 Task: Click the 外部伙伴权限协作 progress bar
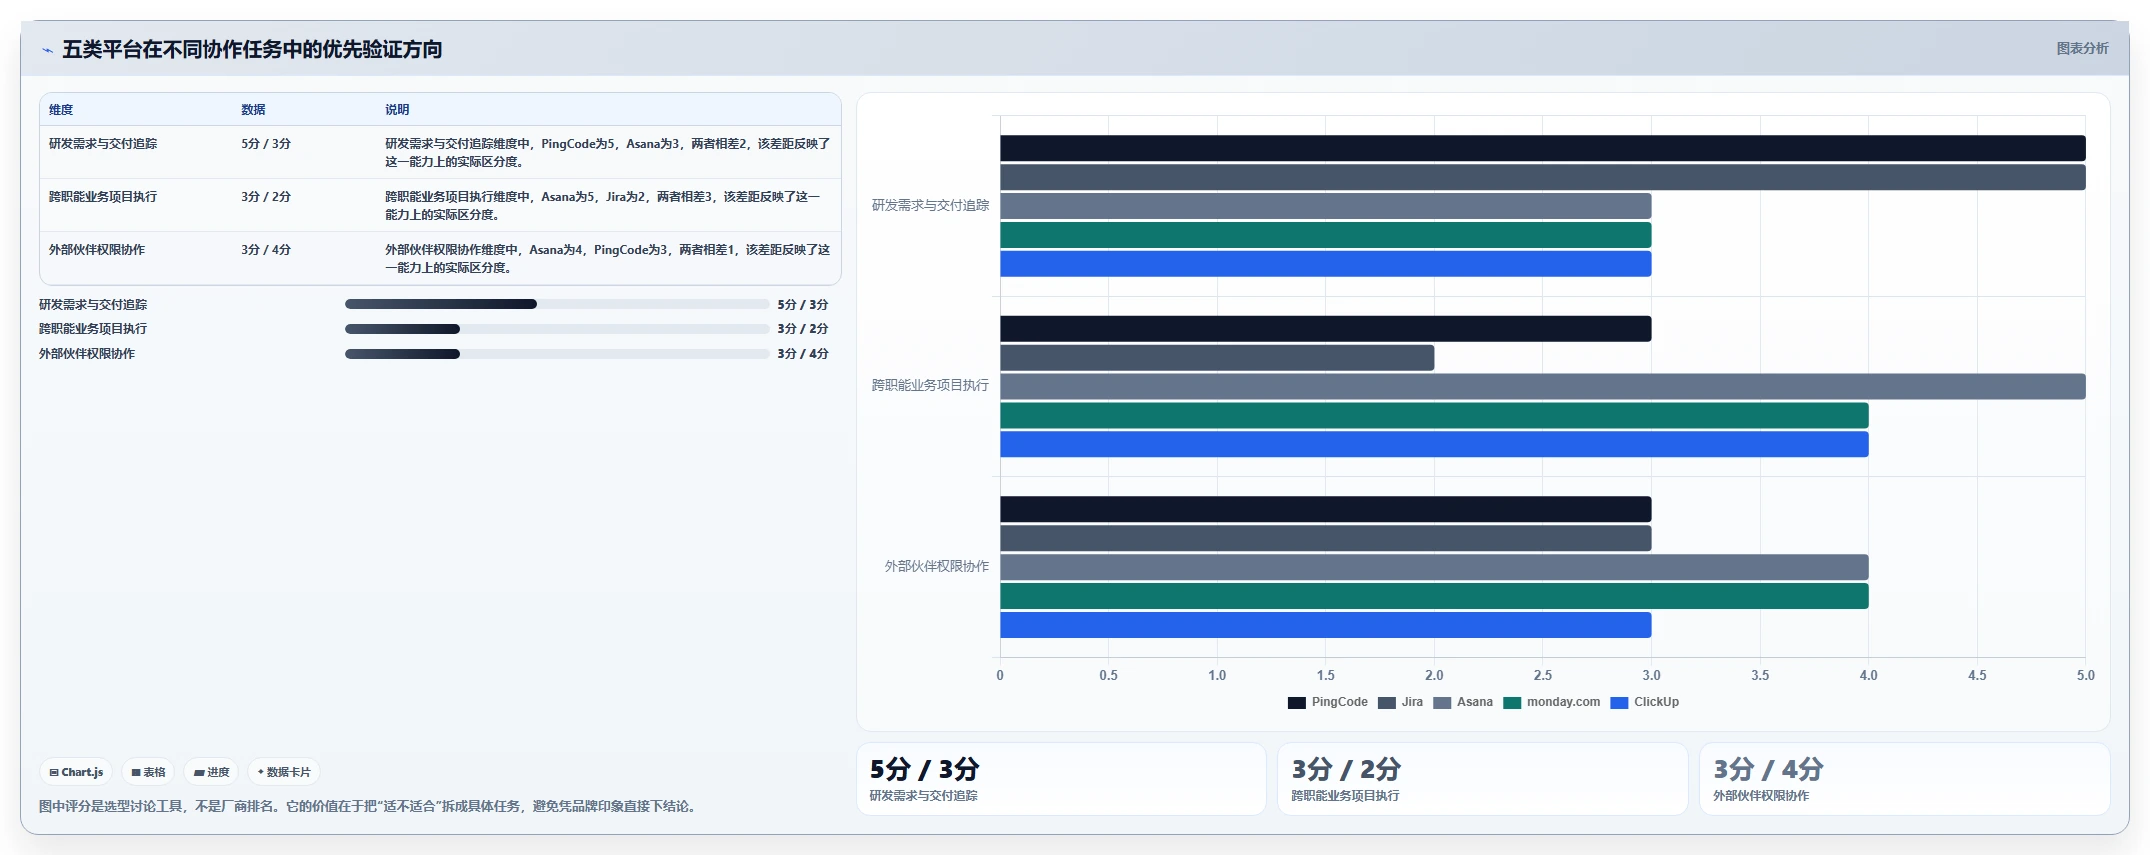tap(557, 354)
